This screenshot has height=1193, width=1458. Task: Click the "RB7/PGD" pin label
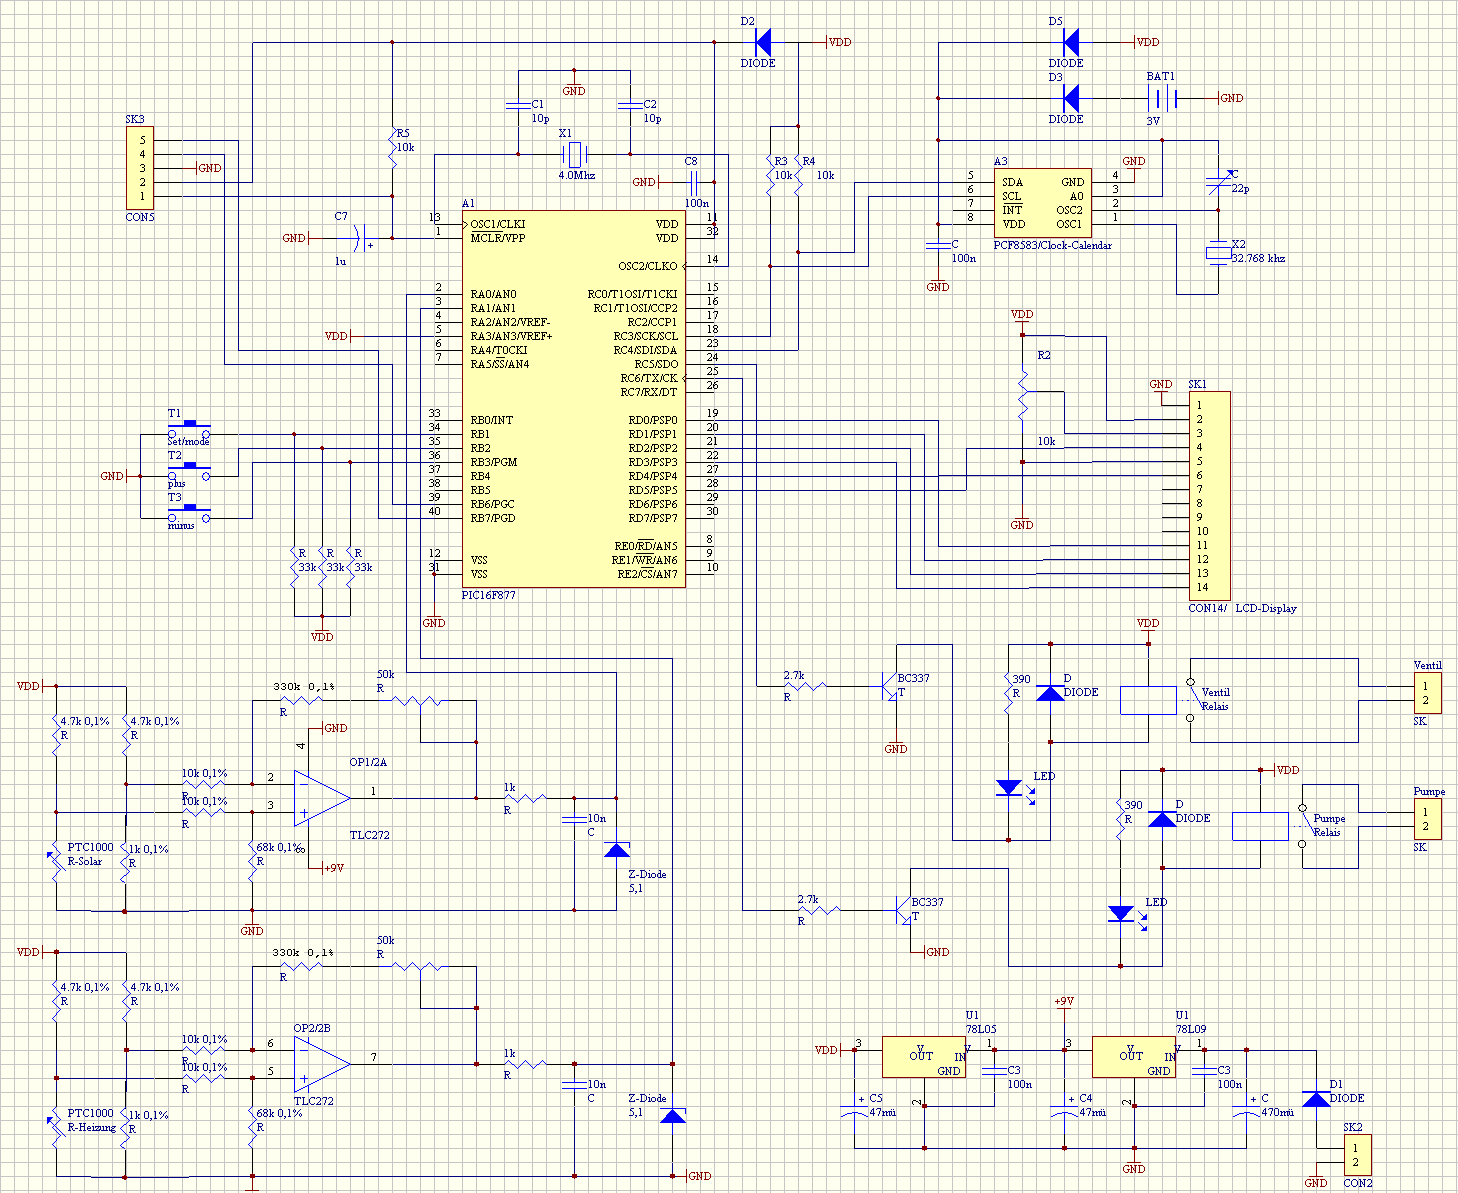[494, 518]
